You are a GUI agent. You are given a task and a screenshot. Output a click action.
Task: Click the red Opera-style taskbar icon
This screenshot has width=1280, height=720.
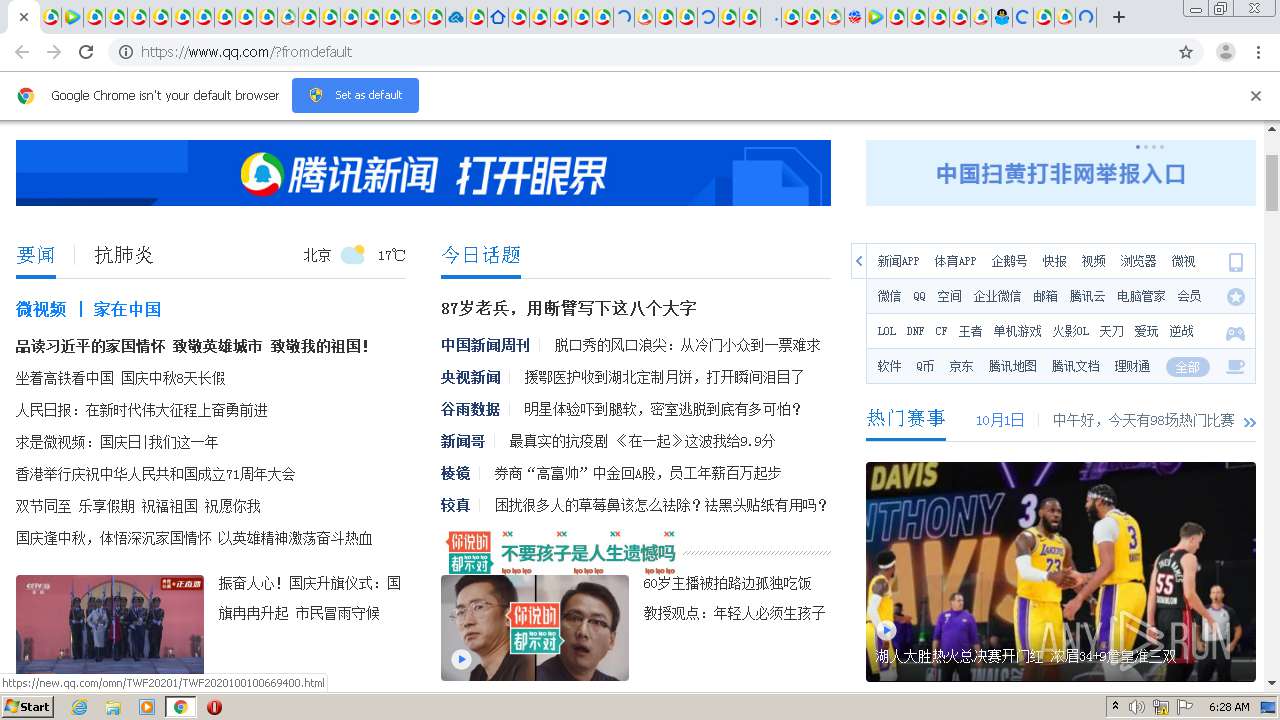pos(214,707)
